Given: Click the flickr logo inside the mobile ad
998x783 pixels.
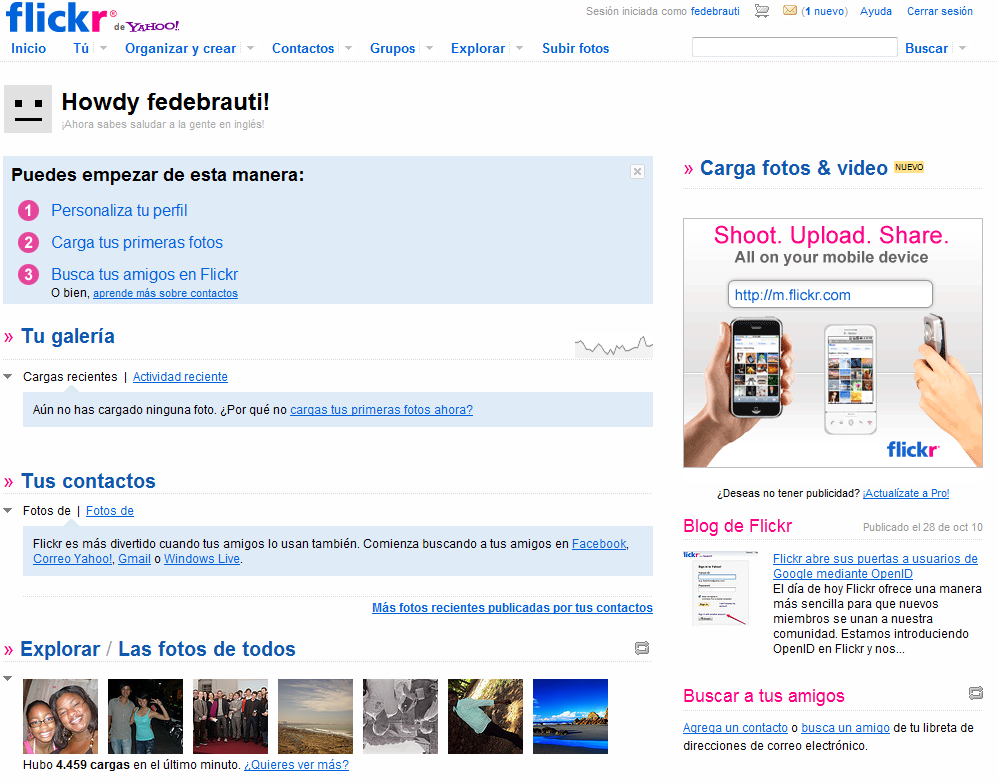Looking at the screenshot, I should click(911, 450).
